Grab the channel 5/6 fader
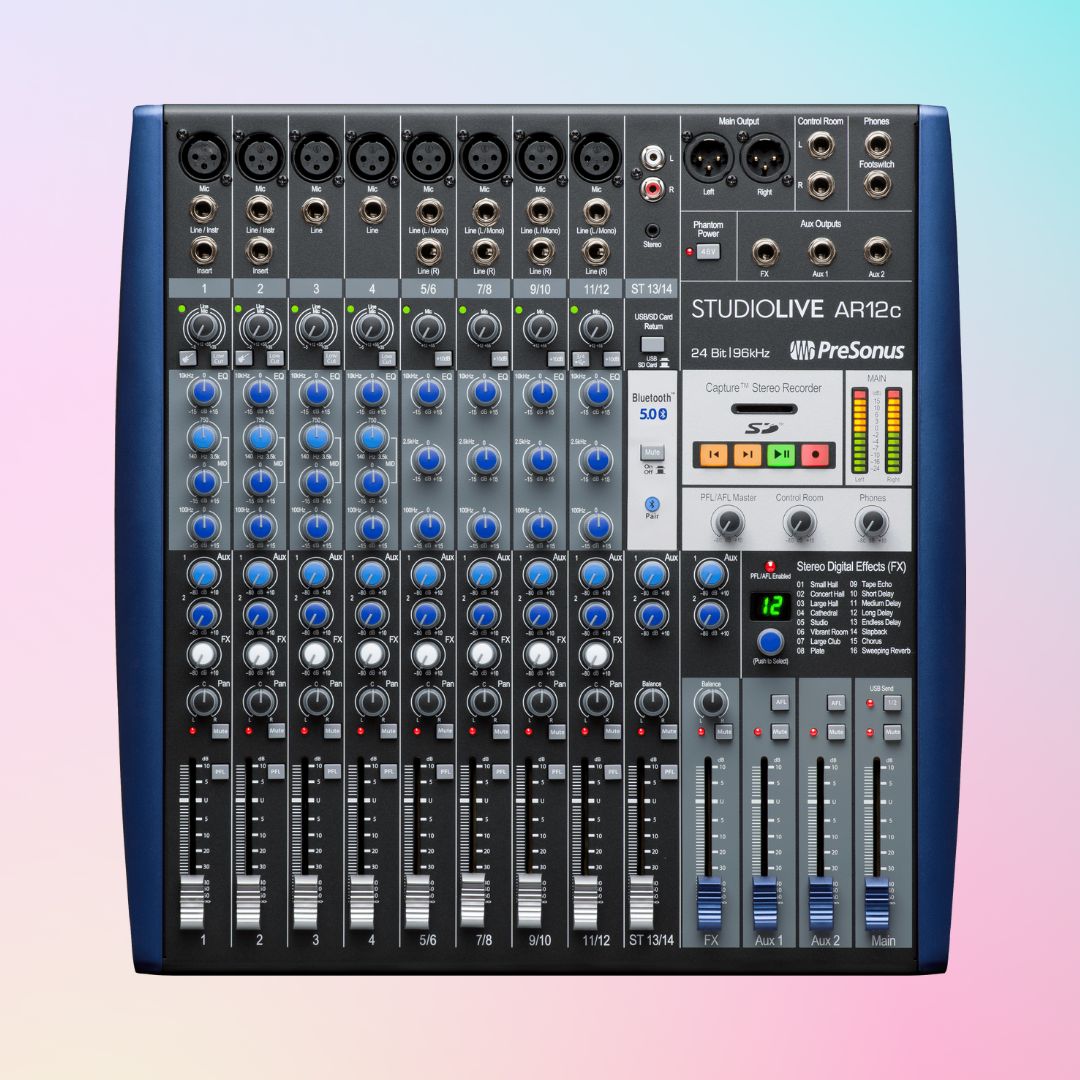This screenshot has height=1080, width=1080. click(x=417, y=902)
